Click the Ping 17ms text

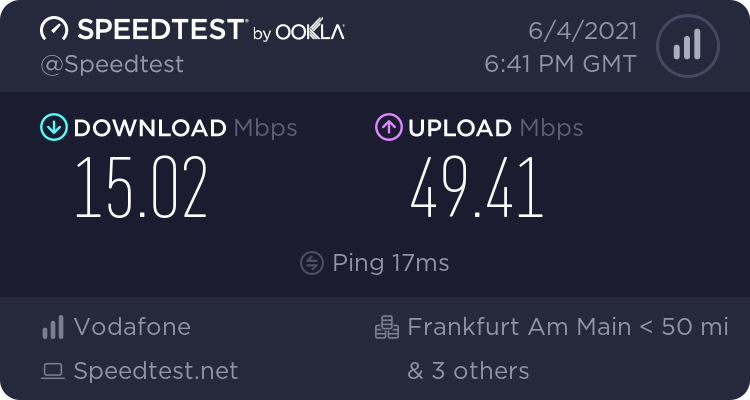391,263
